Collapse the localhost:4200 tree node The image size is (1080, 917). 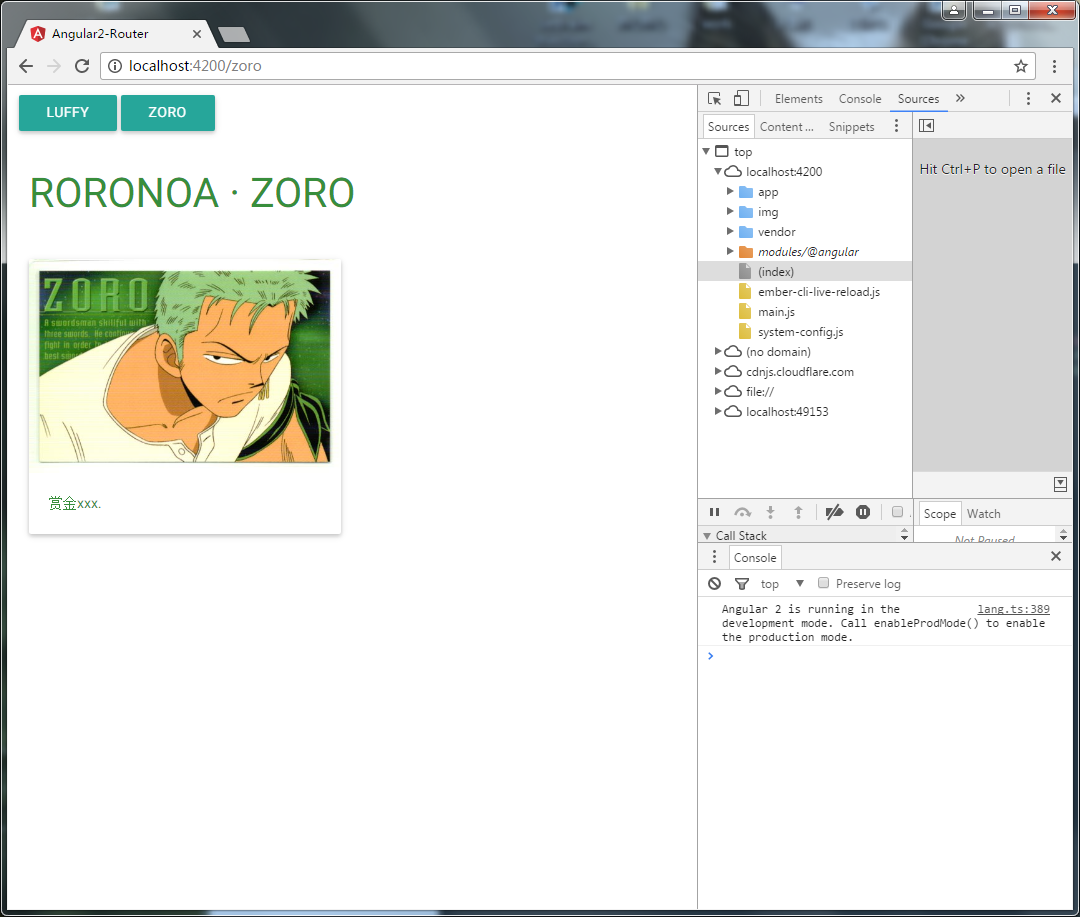pos(718,171)
